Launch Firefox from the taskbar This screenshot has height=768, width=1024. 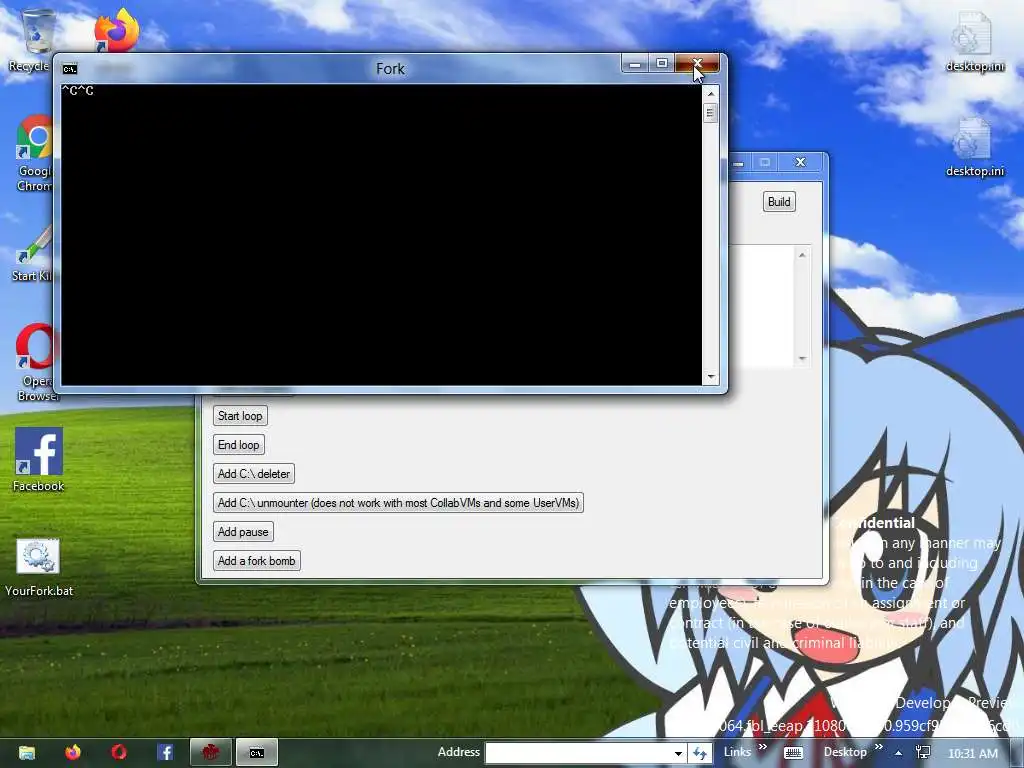coord(73,752)
